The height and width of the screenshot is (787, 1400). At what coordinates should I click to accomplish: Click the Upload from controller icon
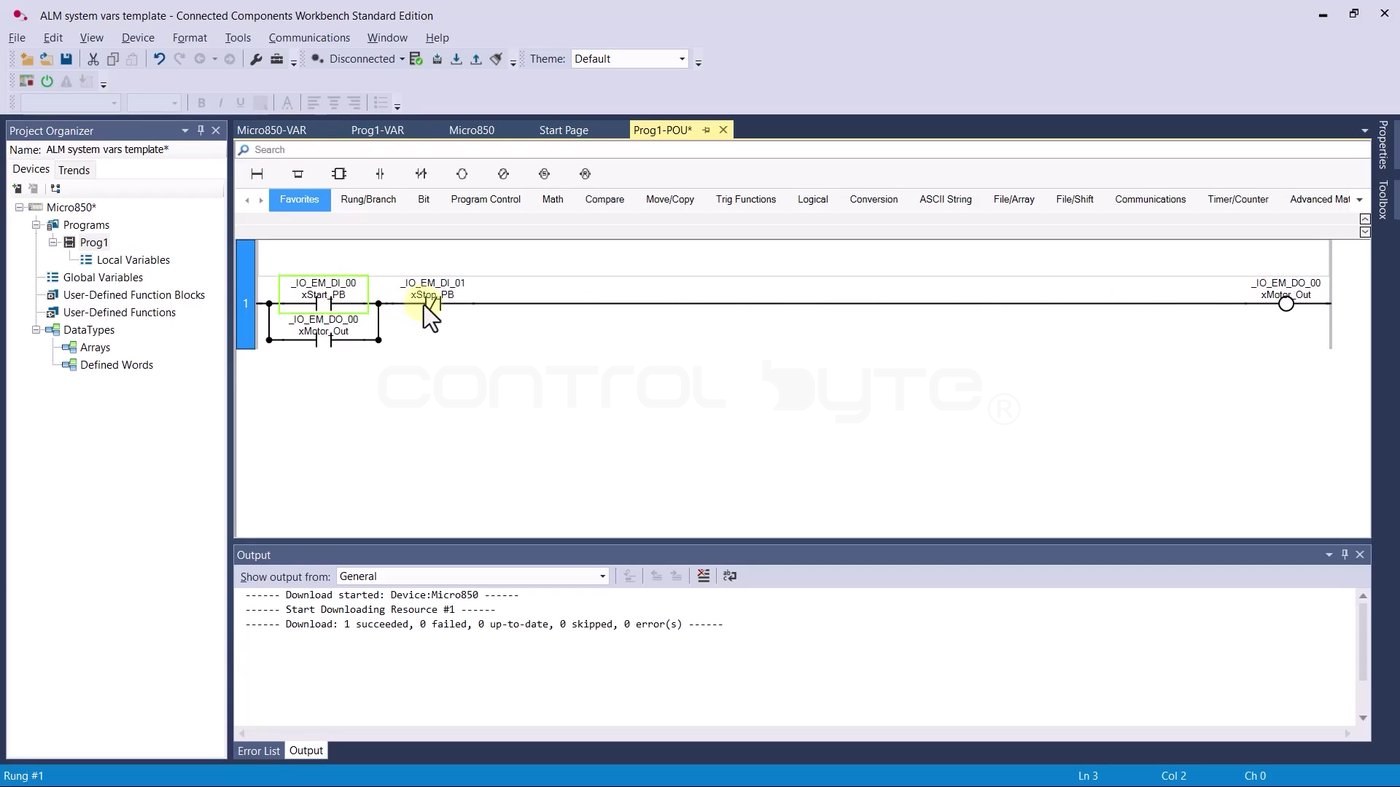coord(476,59)
